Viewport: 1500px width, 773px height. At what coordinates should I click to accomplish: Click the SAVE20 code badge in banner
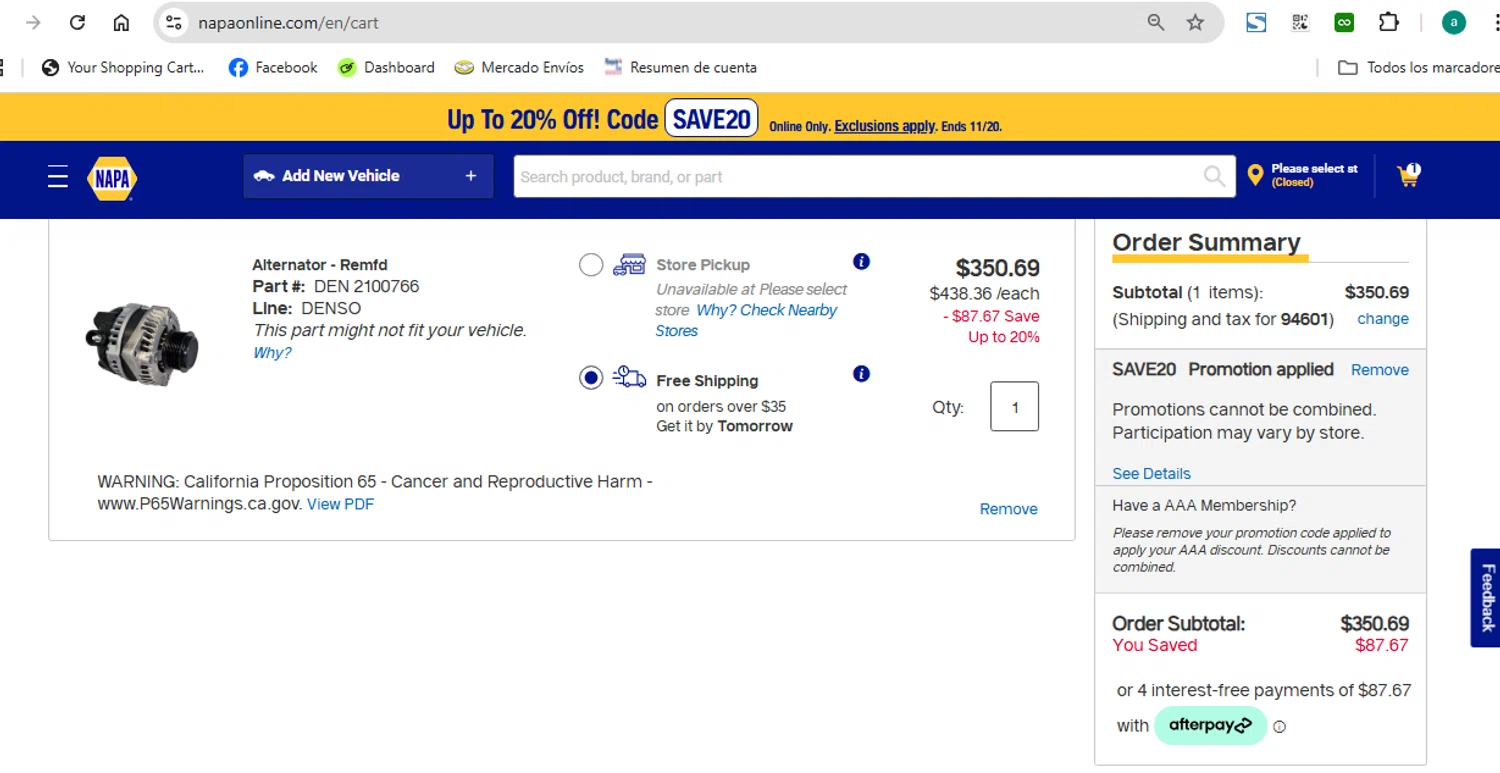coord(711,119)
